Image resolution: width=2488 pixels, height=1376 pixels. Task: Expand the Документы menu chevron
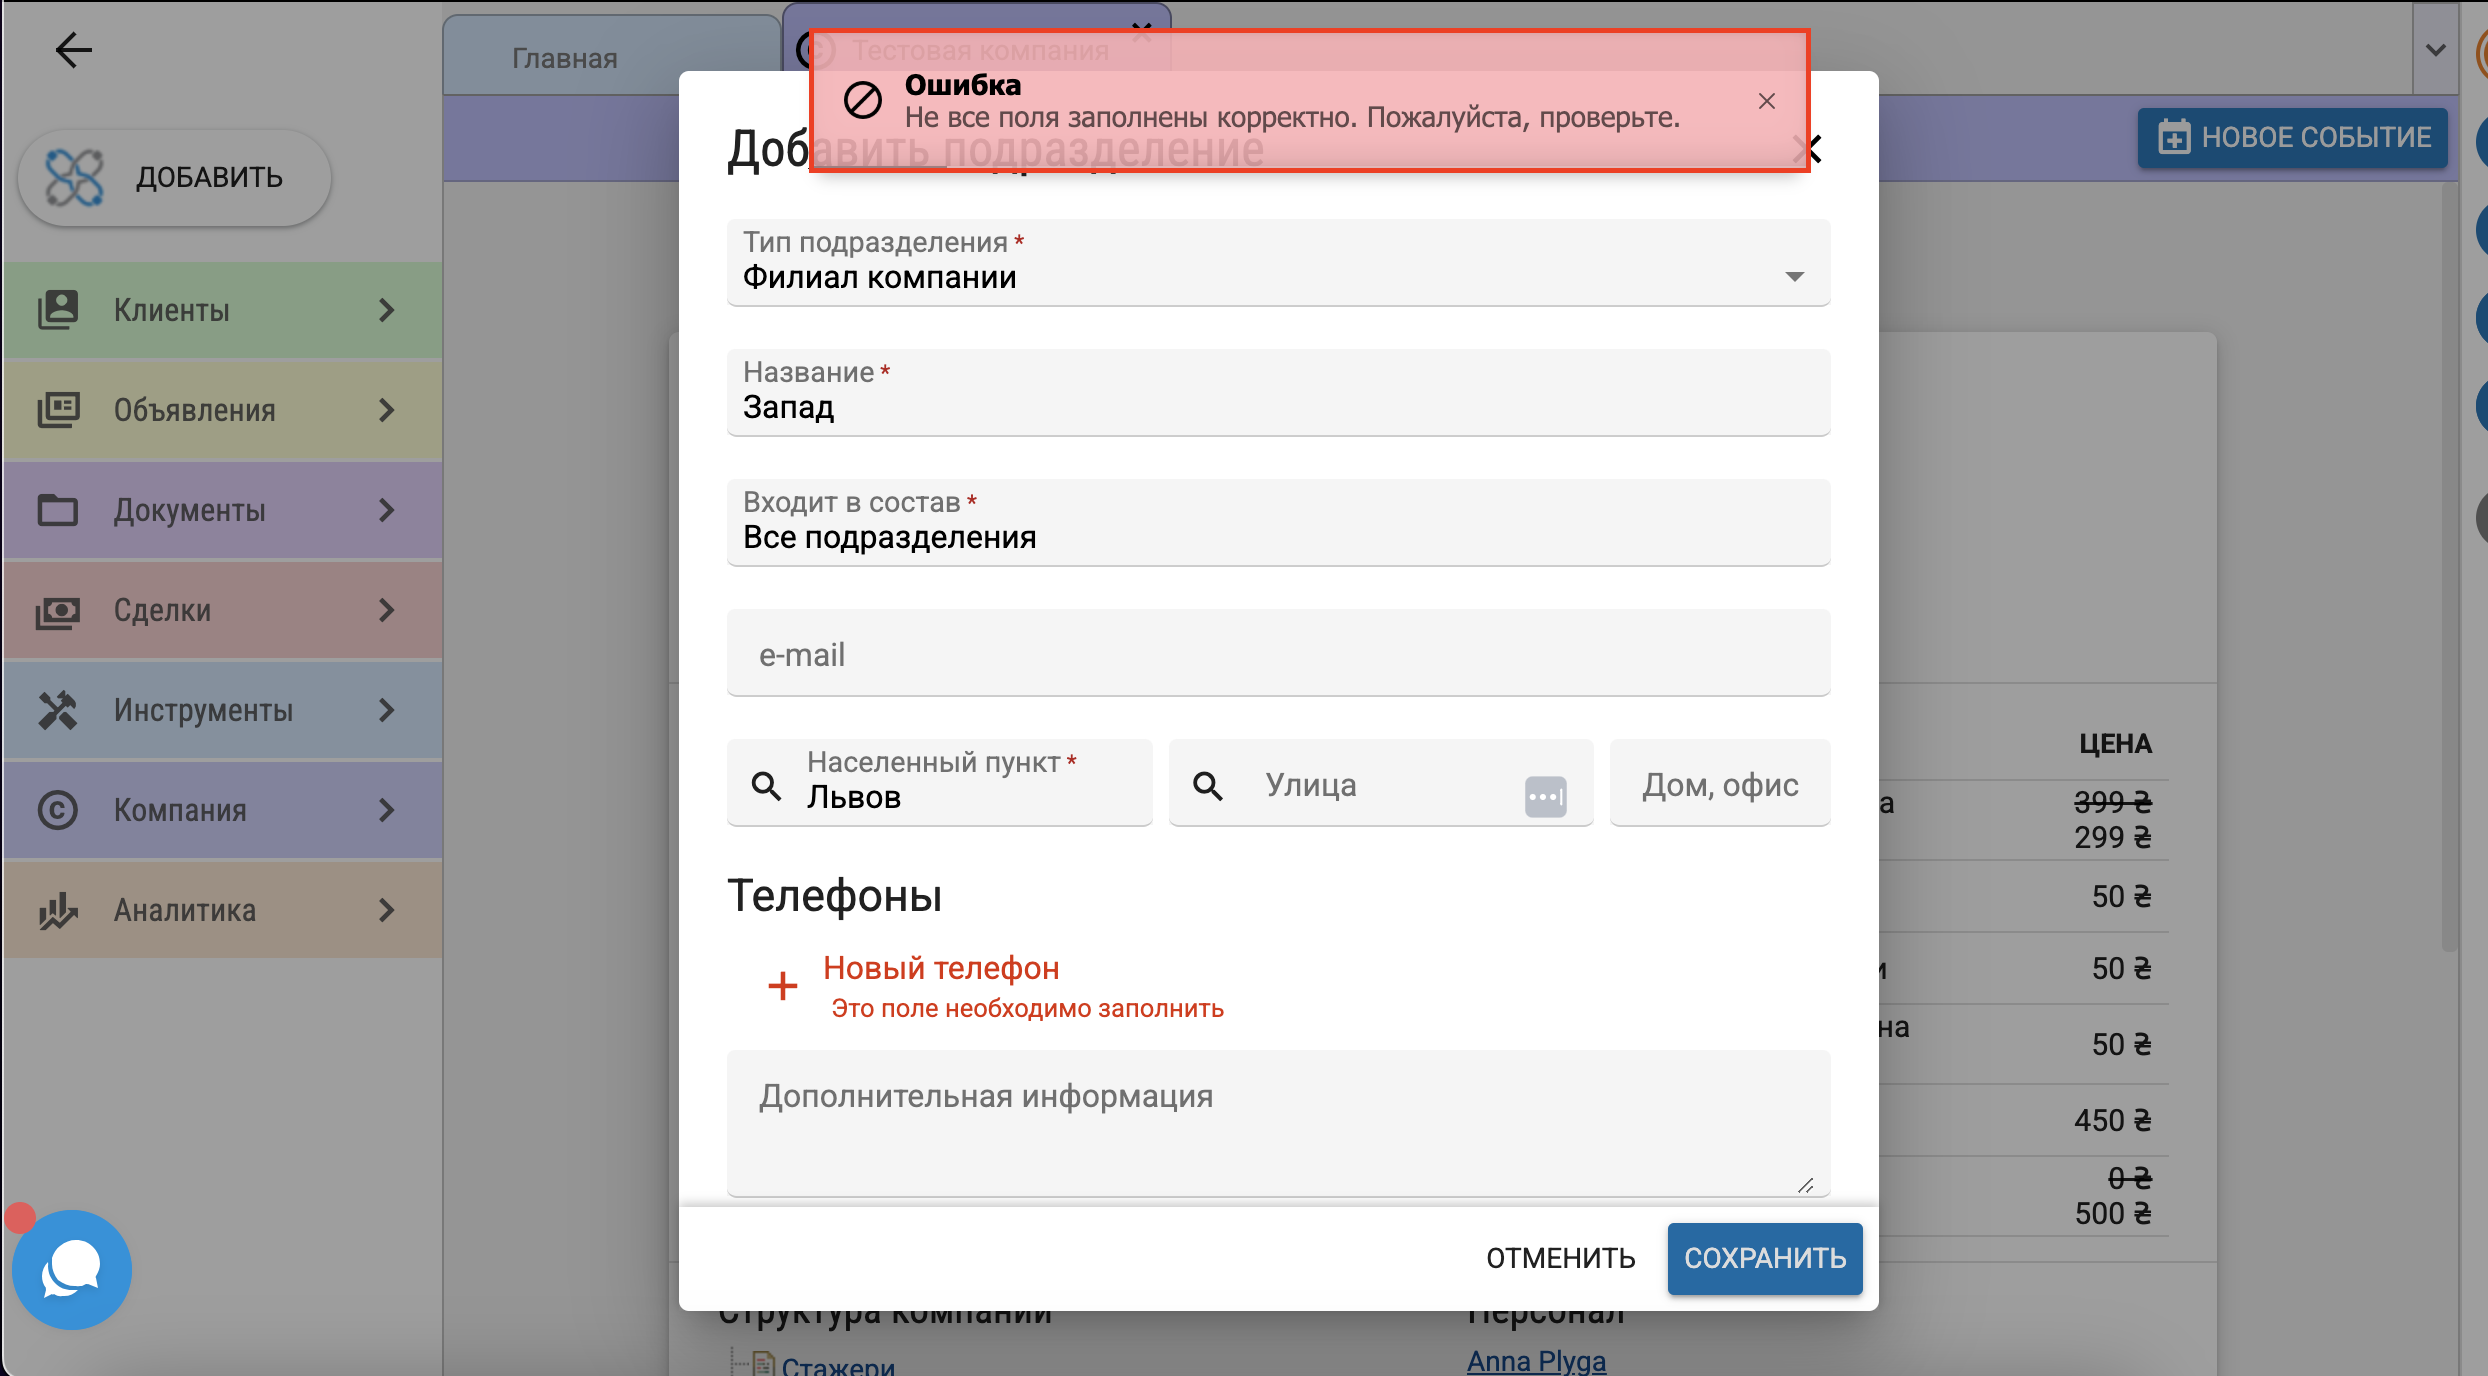(x=387, y=510)
